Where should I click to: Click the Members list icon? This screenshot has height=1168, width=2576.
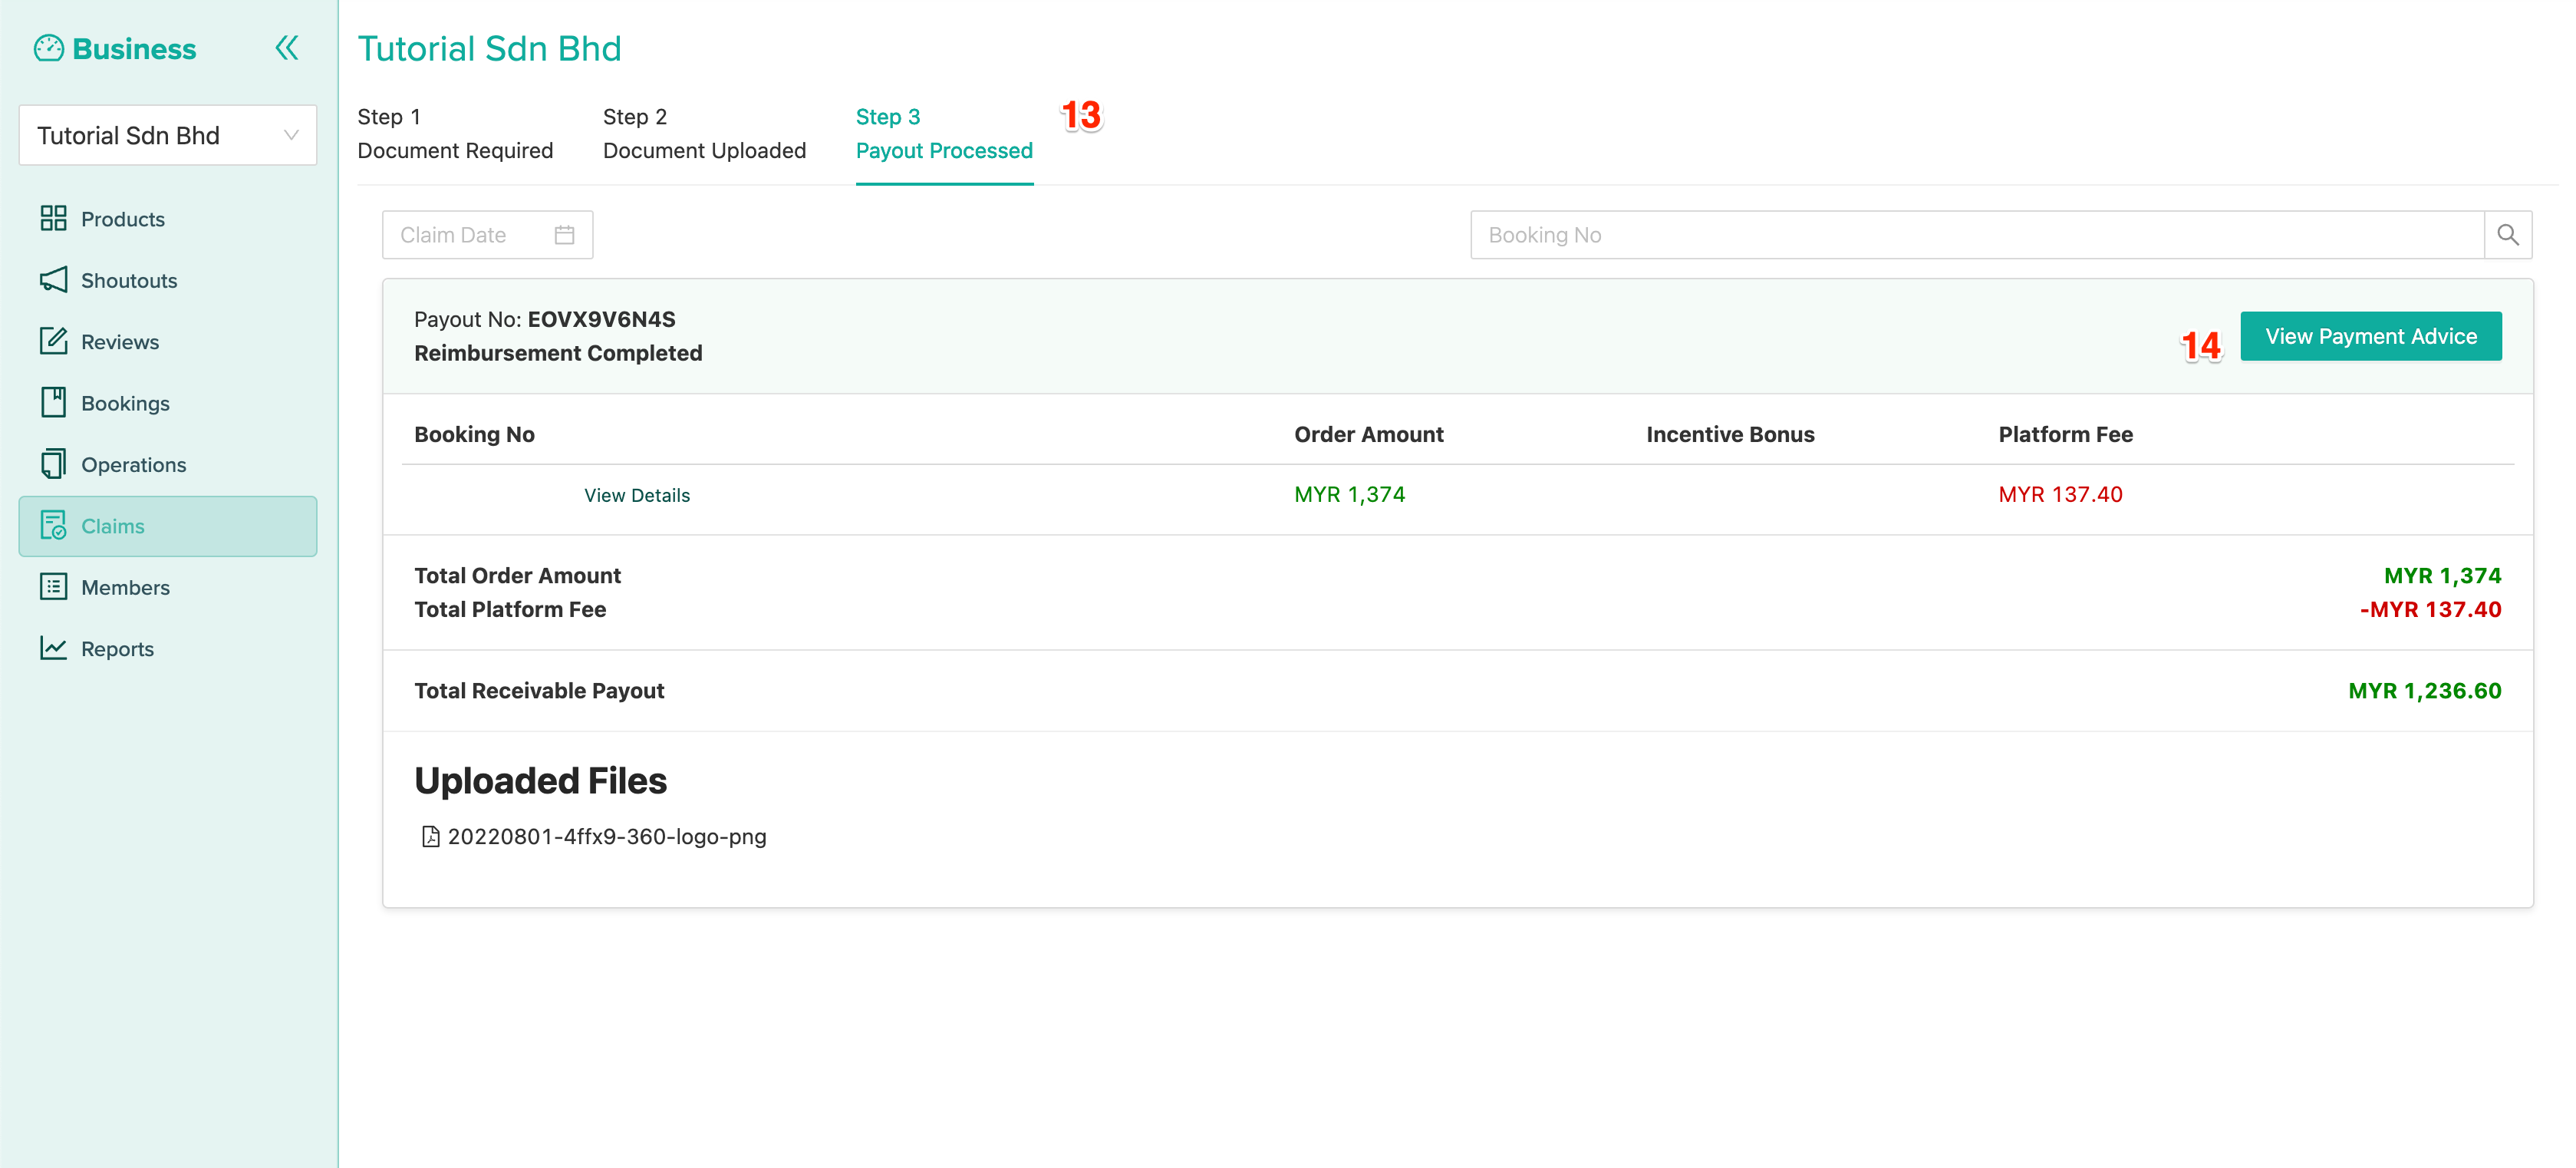tap(53, 587)
